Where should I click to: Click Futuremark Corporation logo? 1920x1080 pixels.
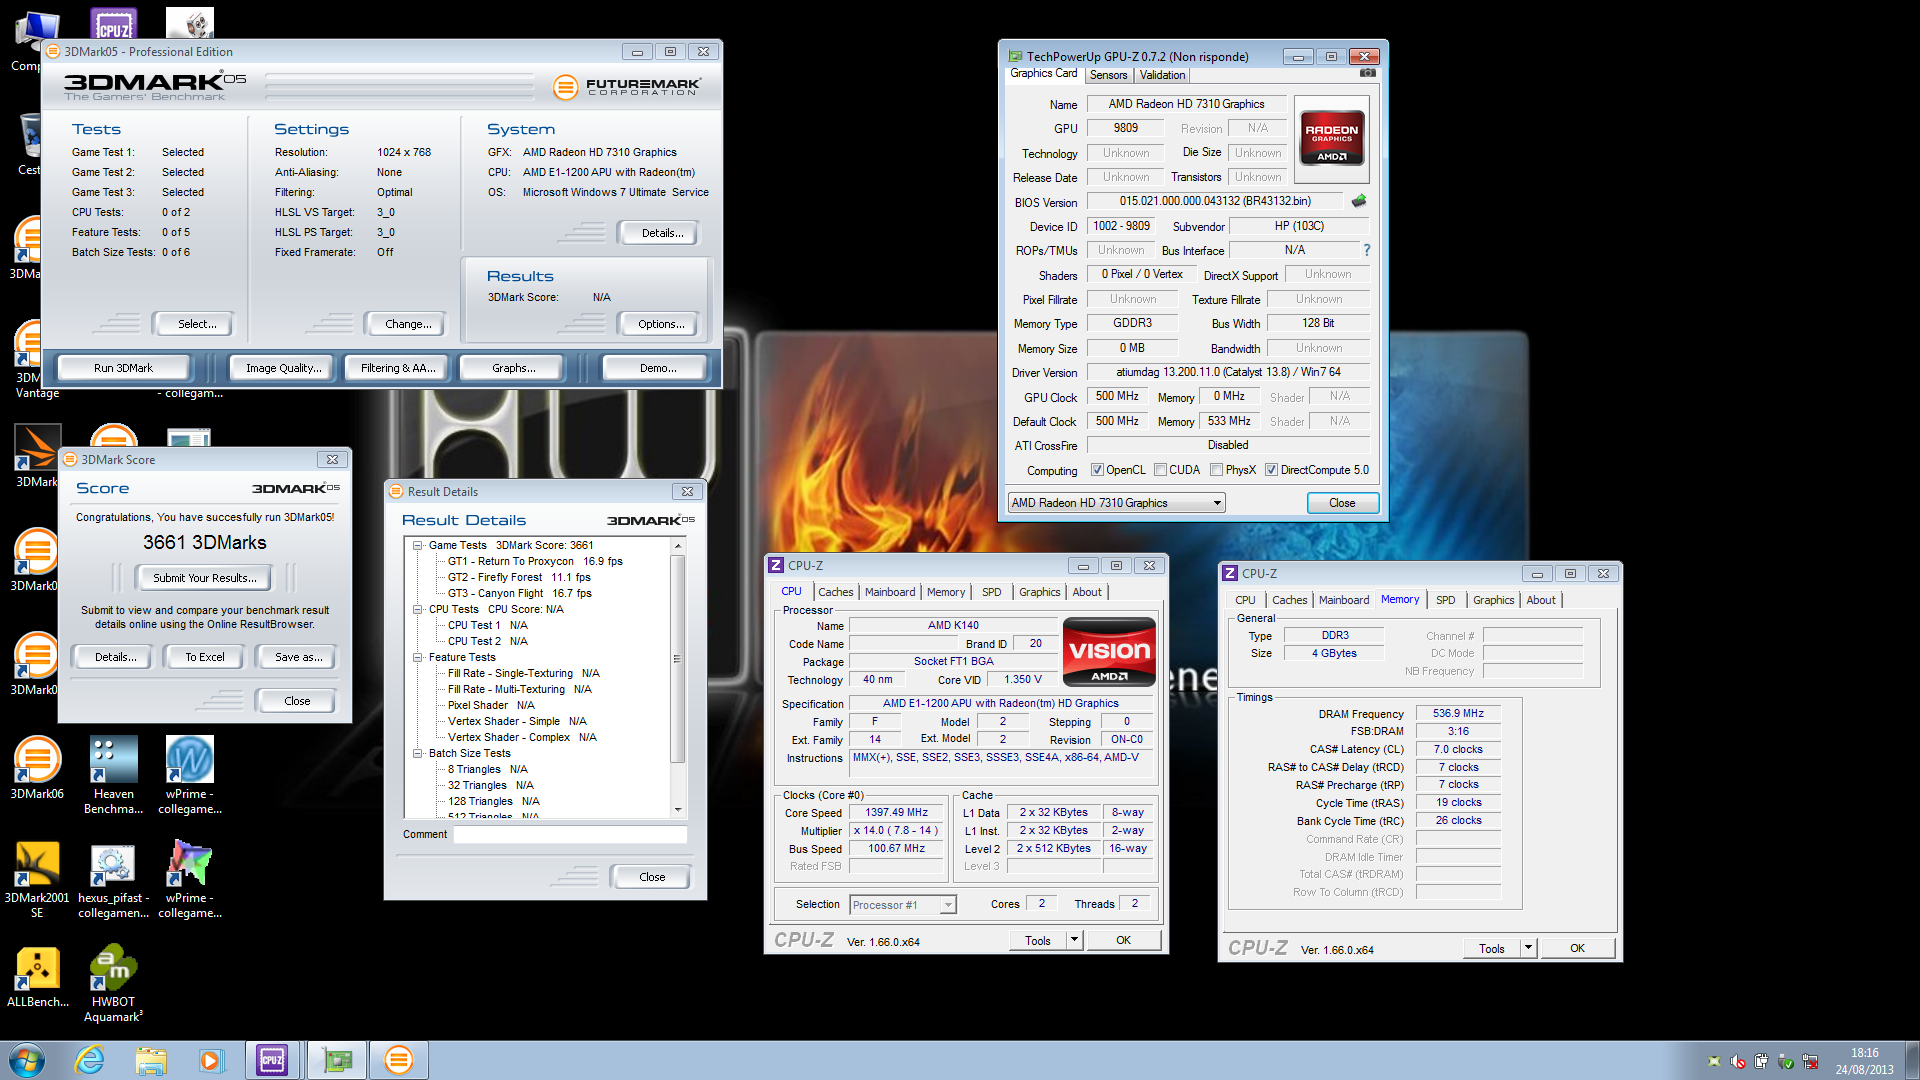tap(628, 87)
